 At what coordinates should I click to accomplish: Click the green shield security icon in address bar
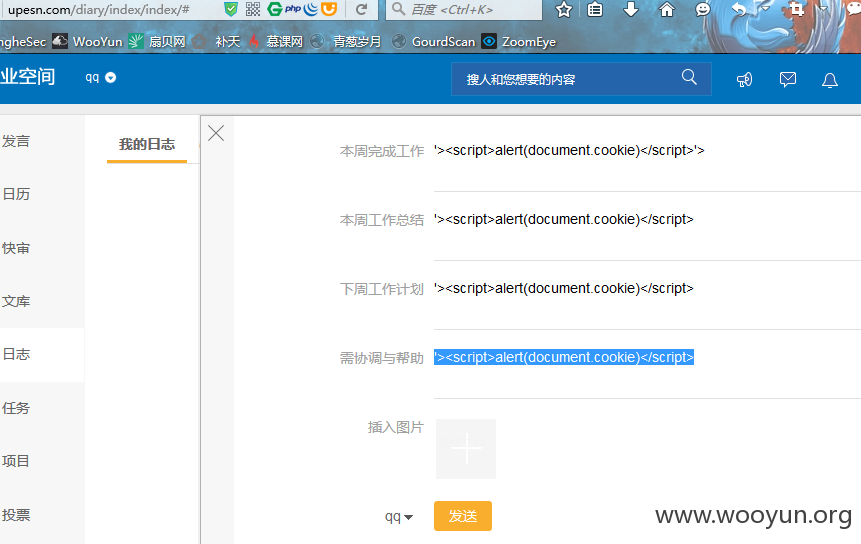click(231, 9)
